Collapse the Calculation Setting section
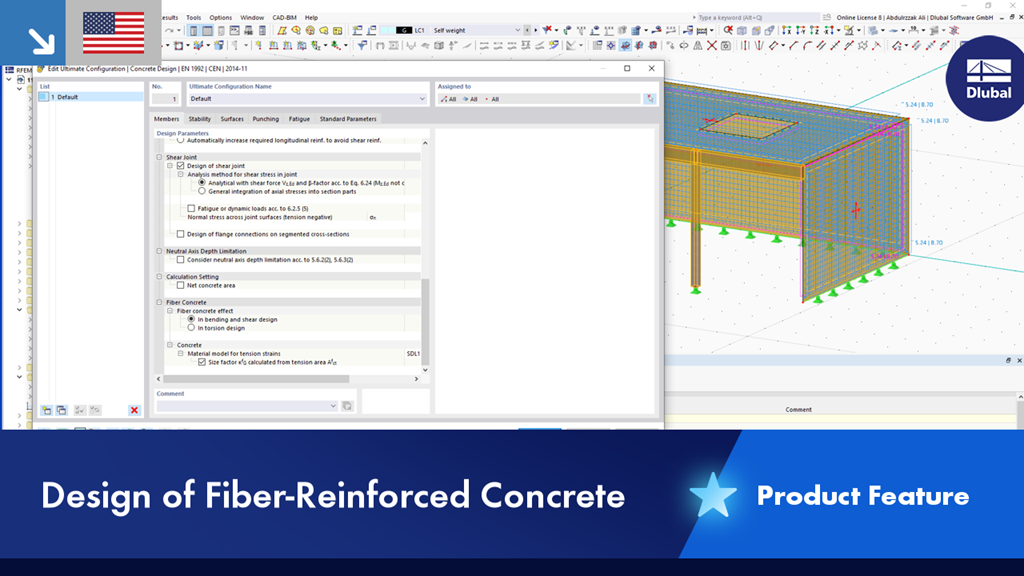The width and height of the screenshot is (1024, 576). (x=159, y=276)
